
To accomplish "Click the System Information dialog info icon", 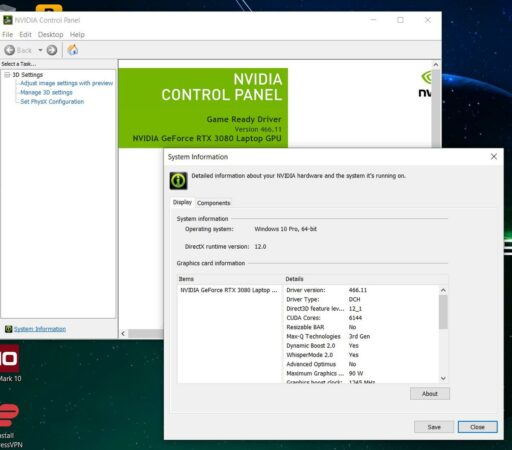I will (178, 181).
